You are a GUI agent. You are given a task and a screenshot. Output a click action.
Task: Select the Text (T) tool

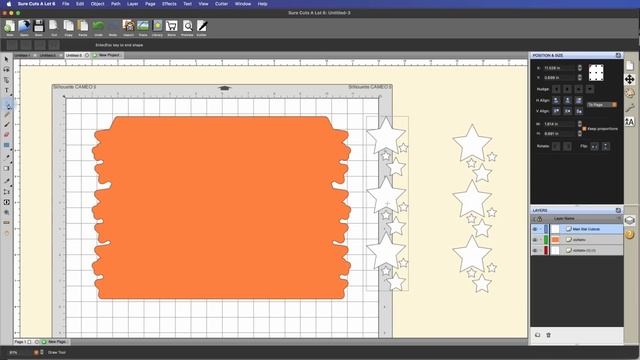7,91
